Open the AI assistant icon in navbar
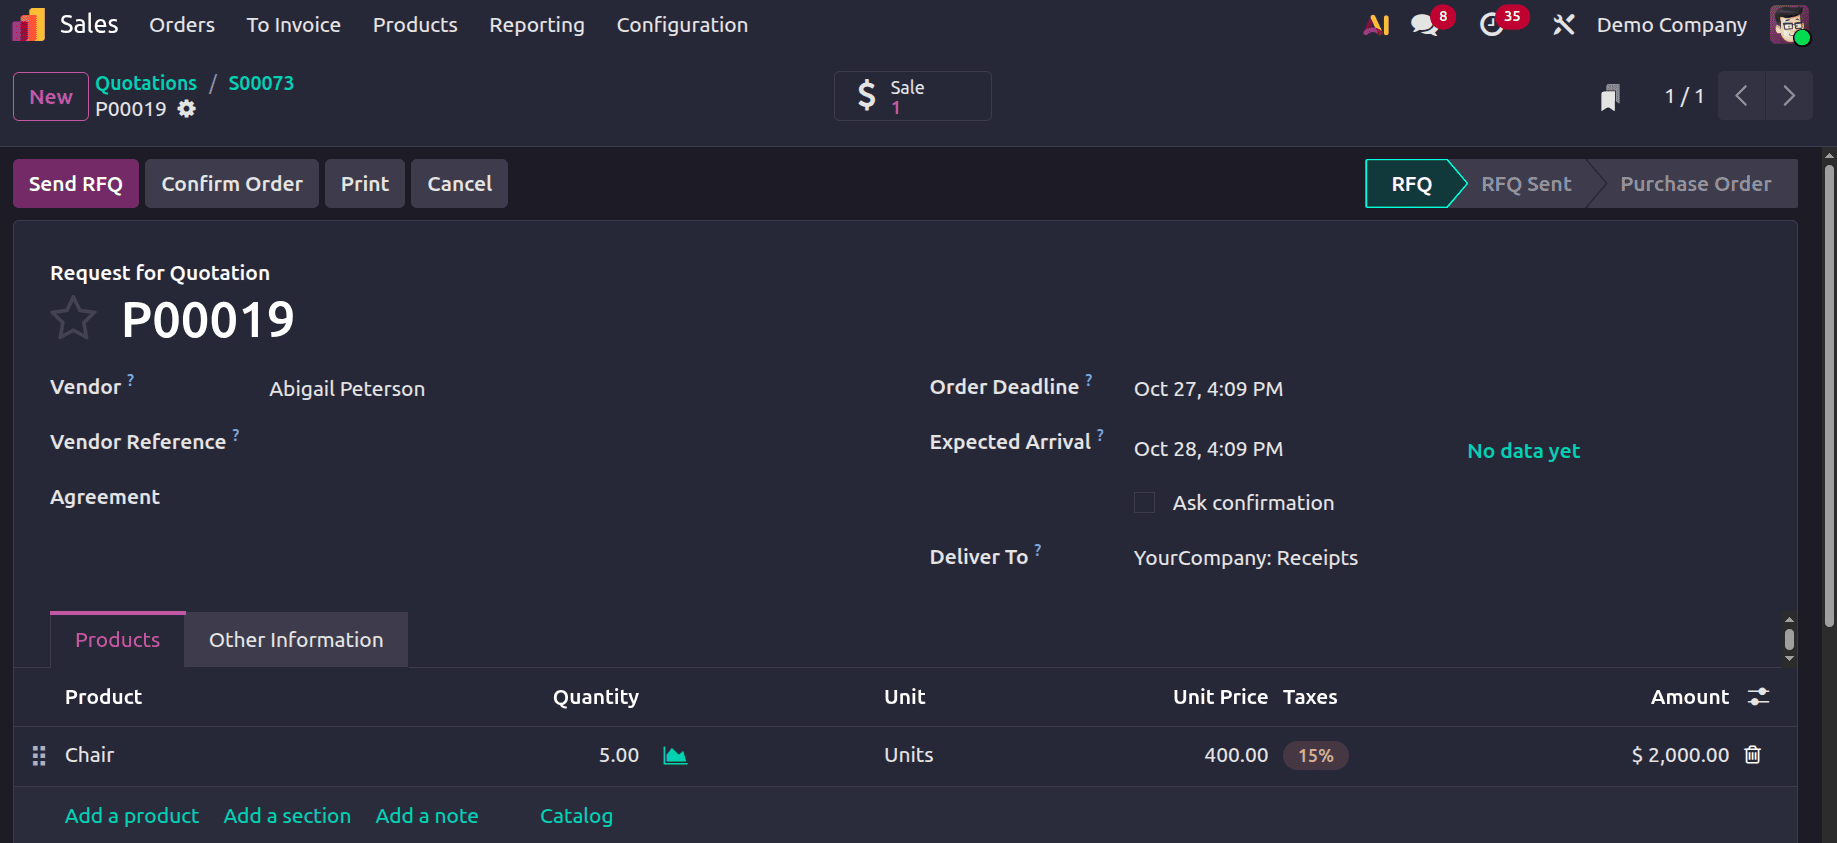Image resolution: width=1837 pixels, height=843 pixels. 1376,25
